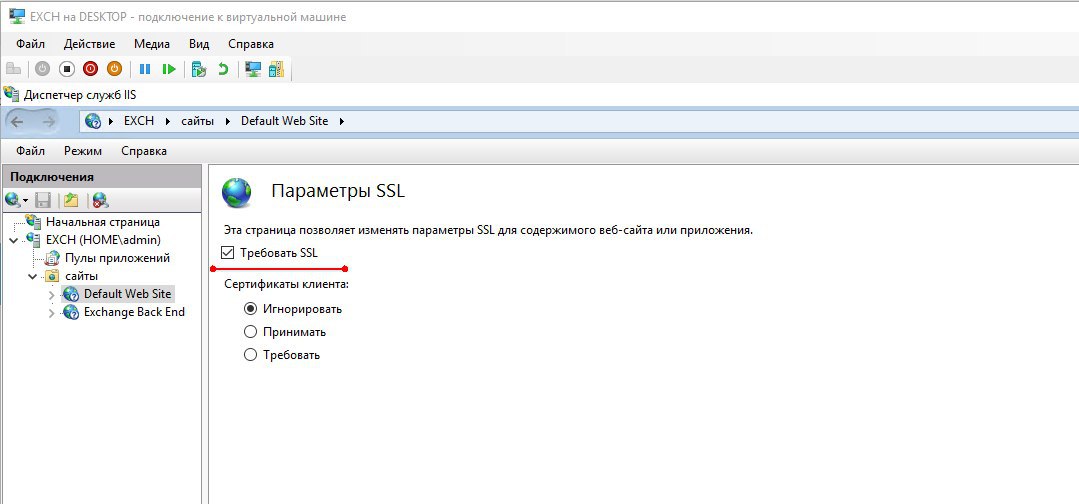1079x504 pixels.
Task: Open the Действие menu
Action: tap(89, 44)
